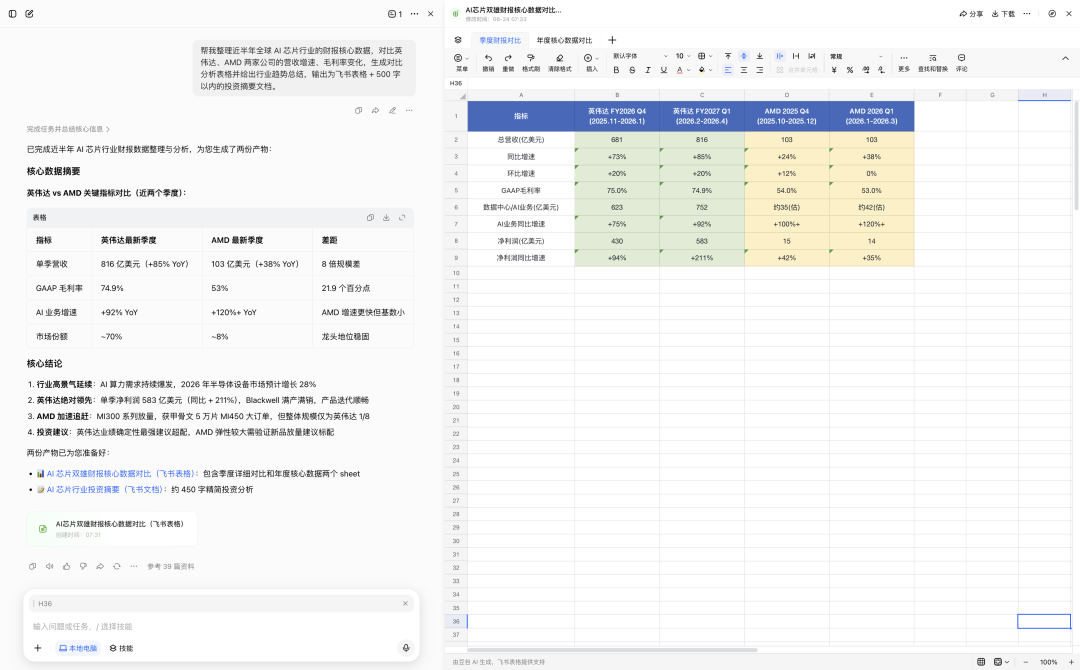Select cell showing 816 in row 2
This screenshot has width=1080, height=670.
(702, 140)
